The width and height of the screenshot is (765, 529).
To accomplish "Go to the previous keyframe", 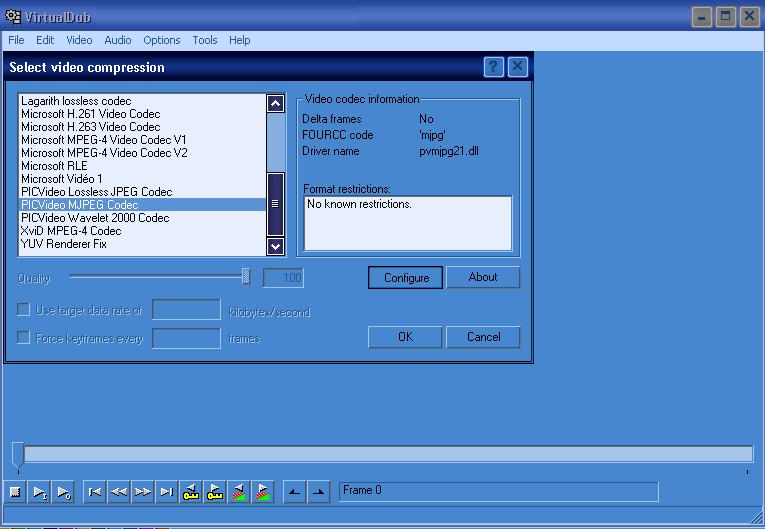I will click(x=191, y=492).
